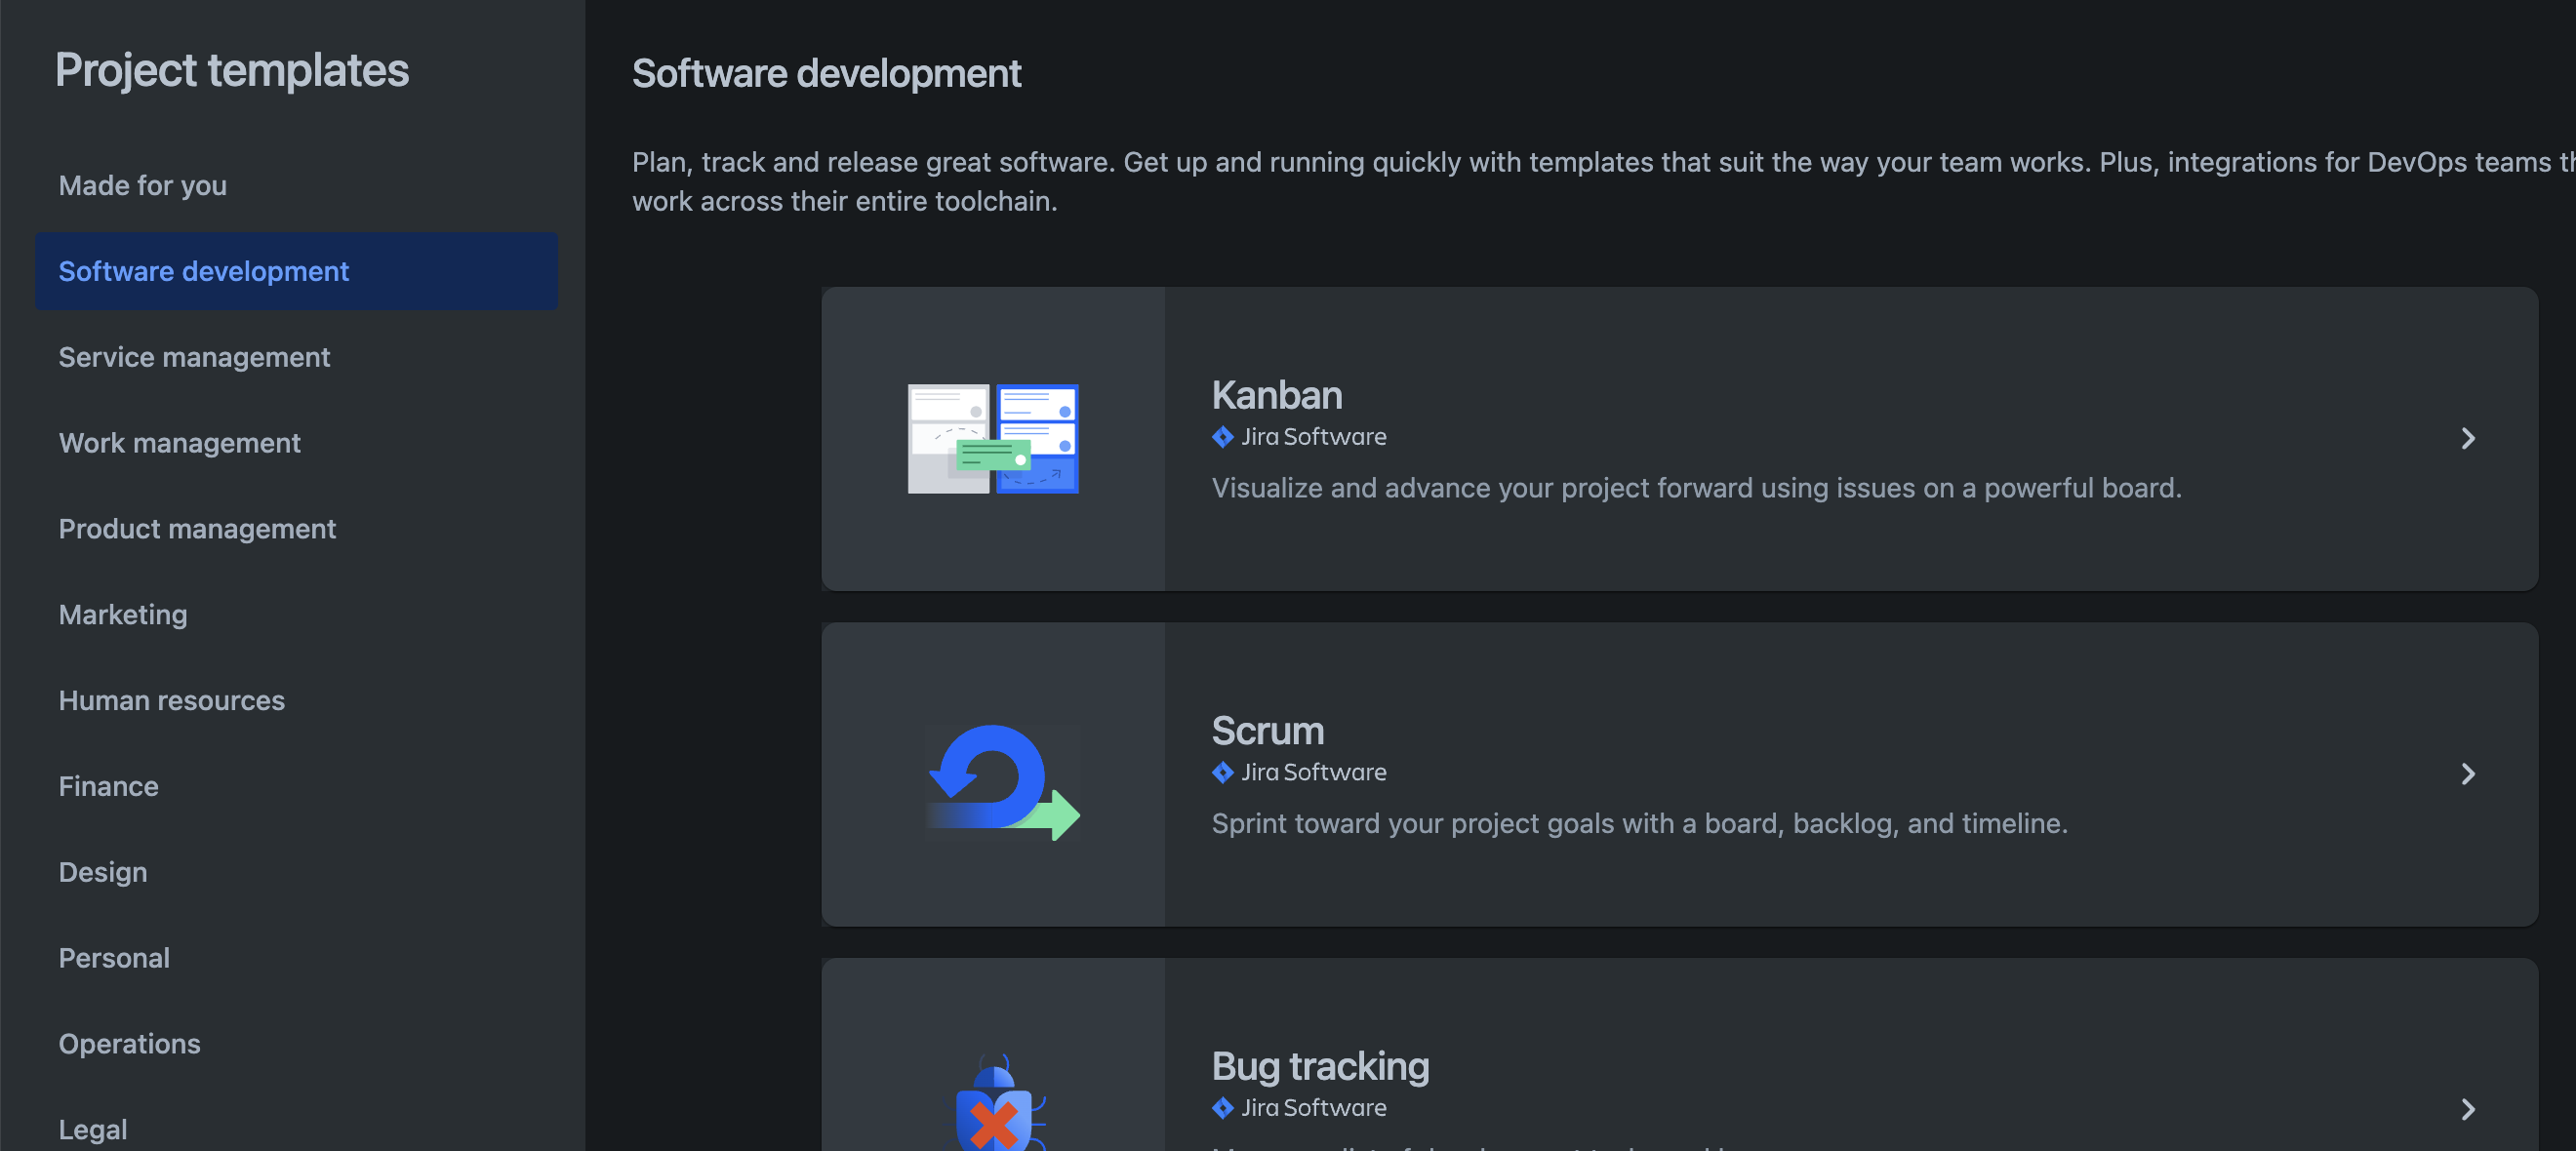The image size is (2576, 1151).
Task: Open the Bug tracking template title
Action: pyautogui.click(x=1319, y=1066)
